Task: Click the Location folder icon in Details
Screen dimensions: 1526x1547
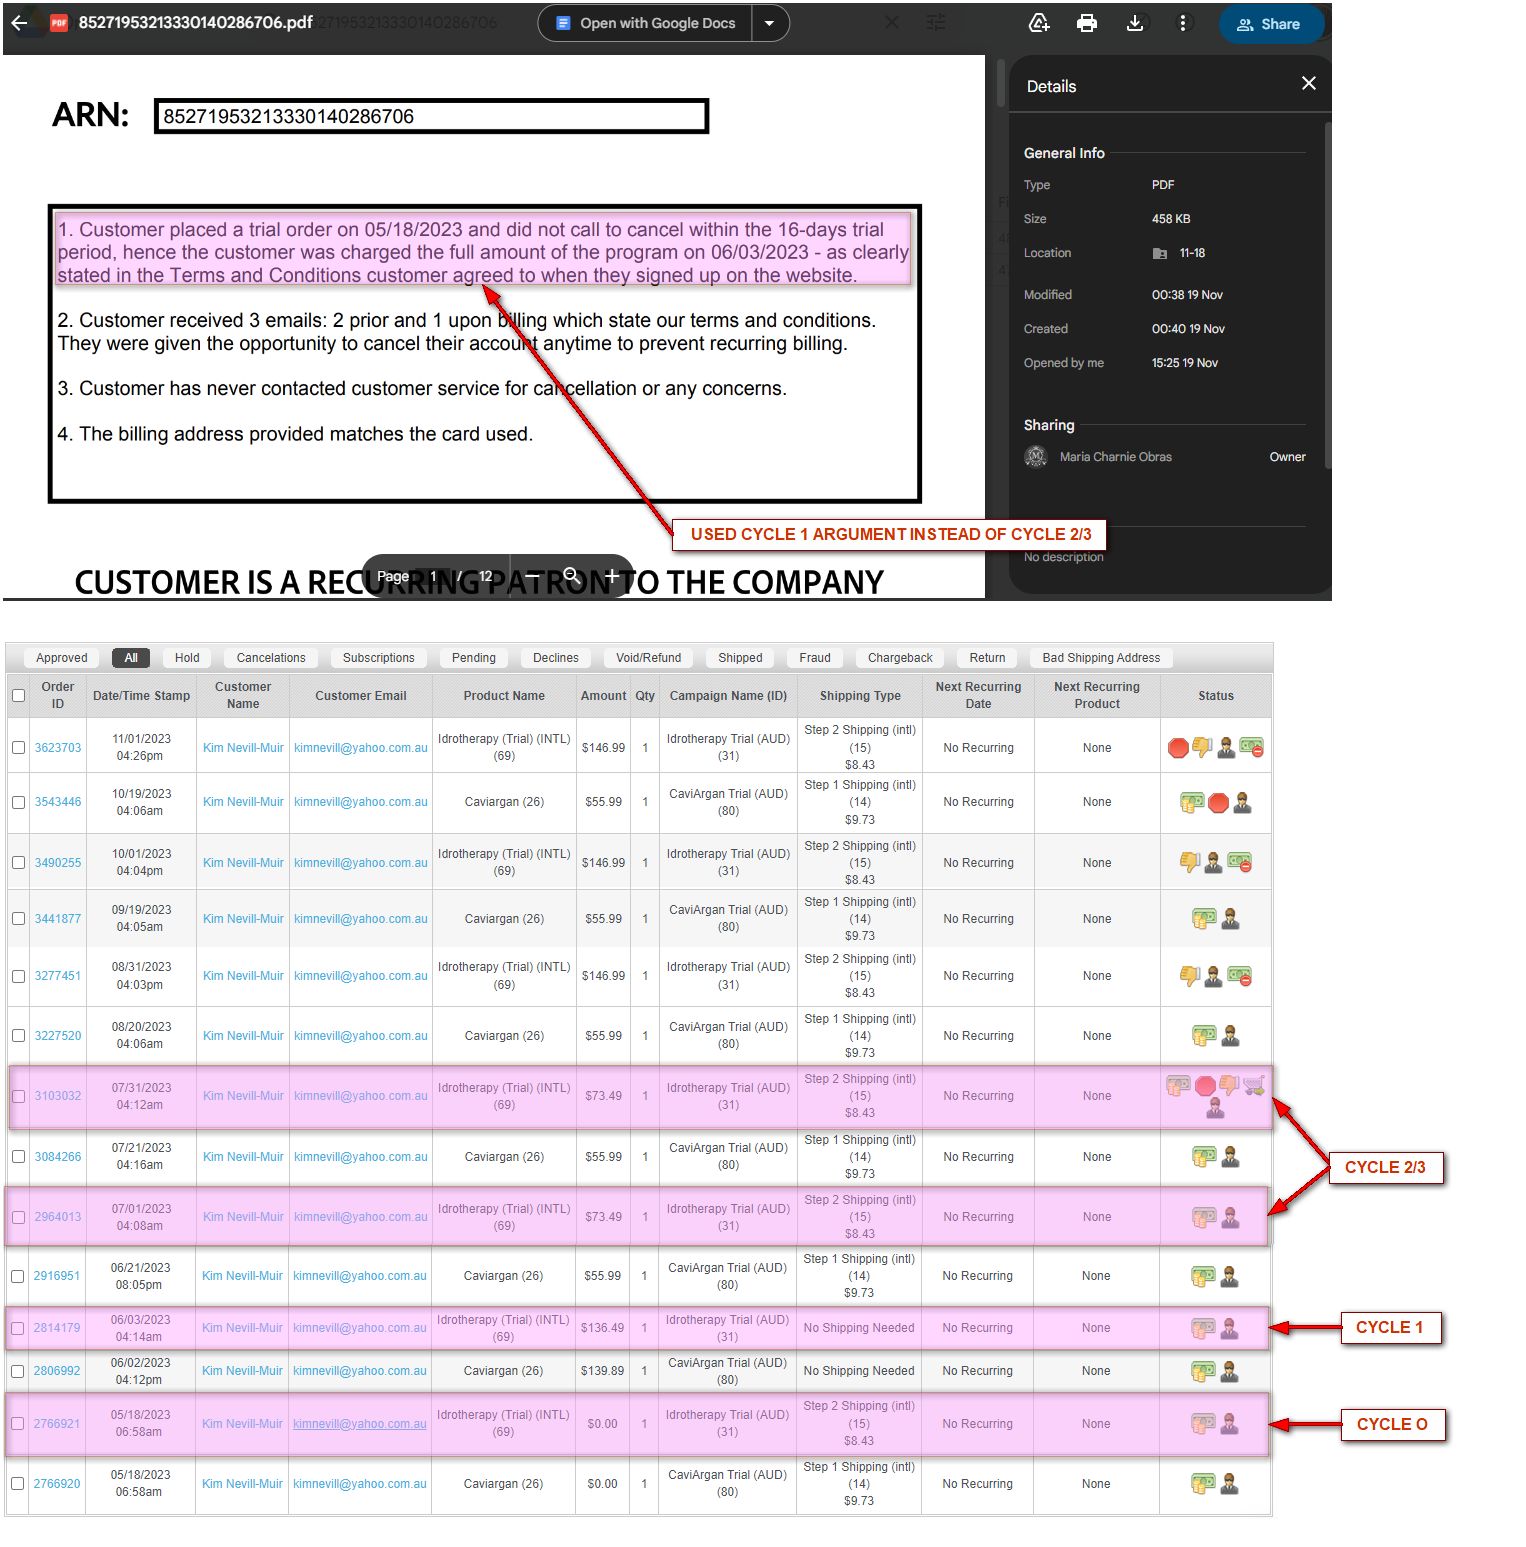Action: tap(1160, 253)
